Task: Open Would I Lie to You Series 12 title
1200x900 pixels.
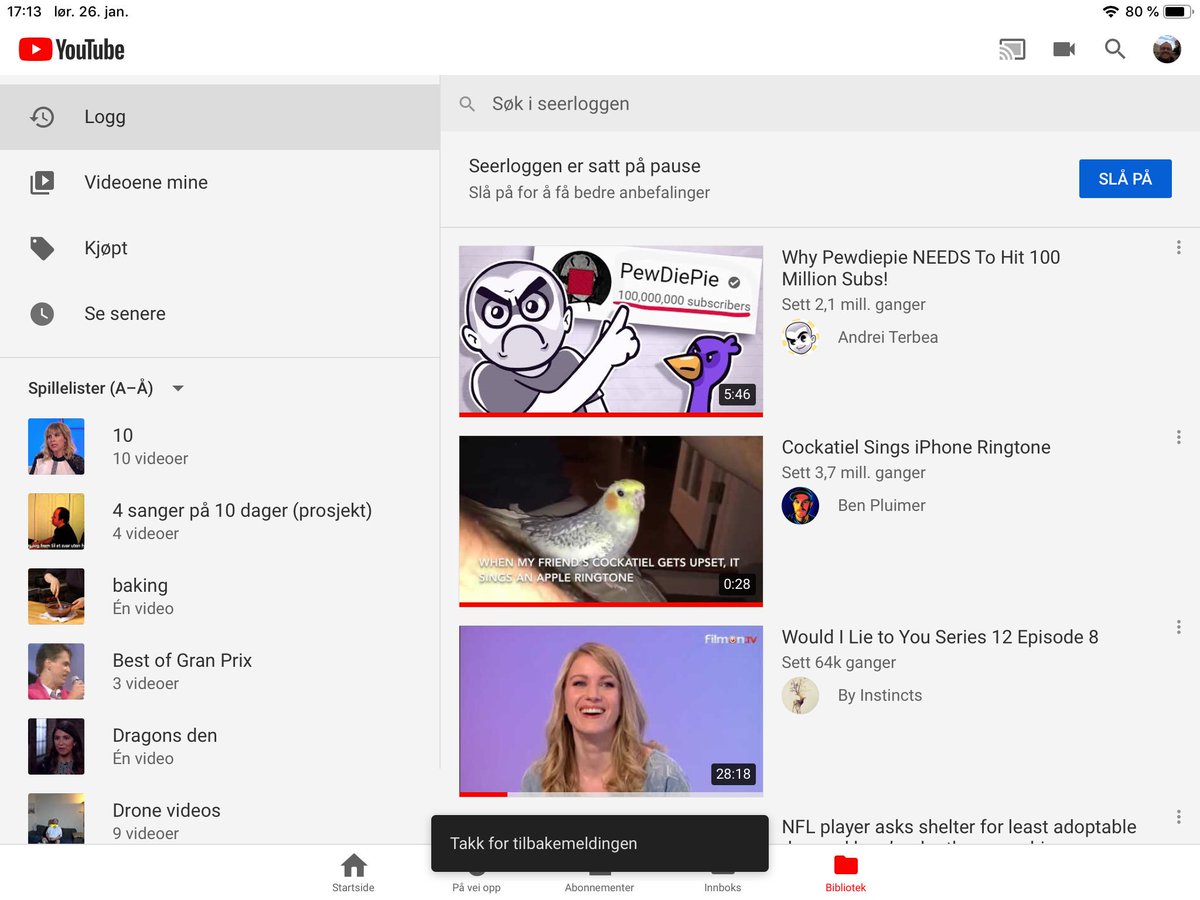Action: [x=940, y=637]
